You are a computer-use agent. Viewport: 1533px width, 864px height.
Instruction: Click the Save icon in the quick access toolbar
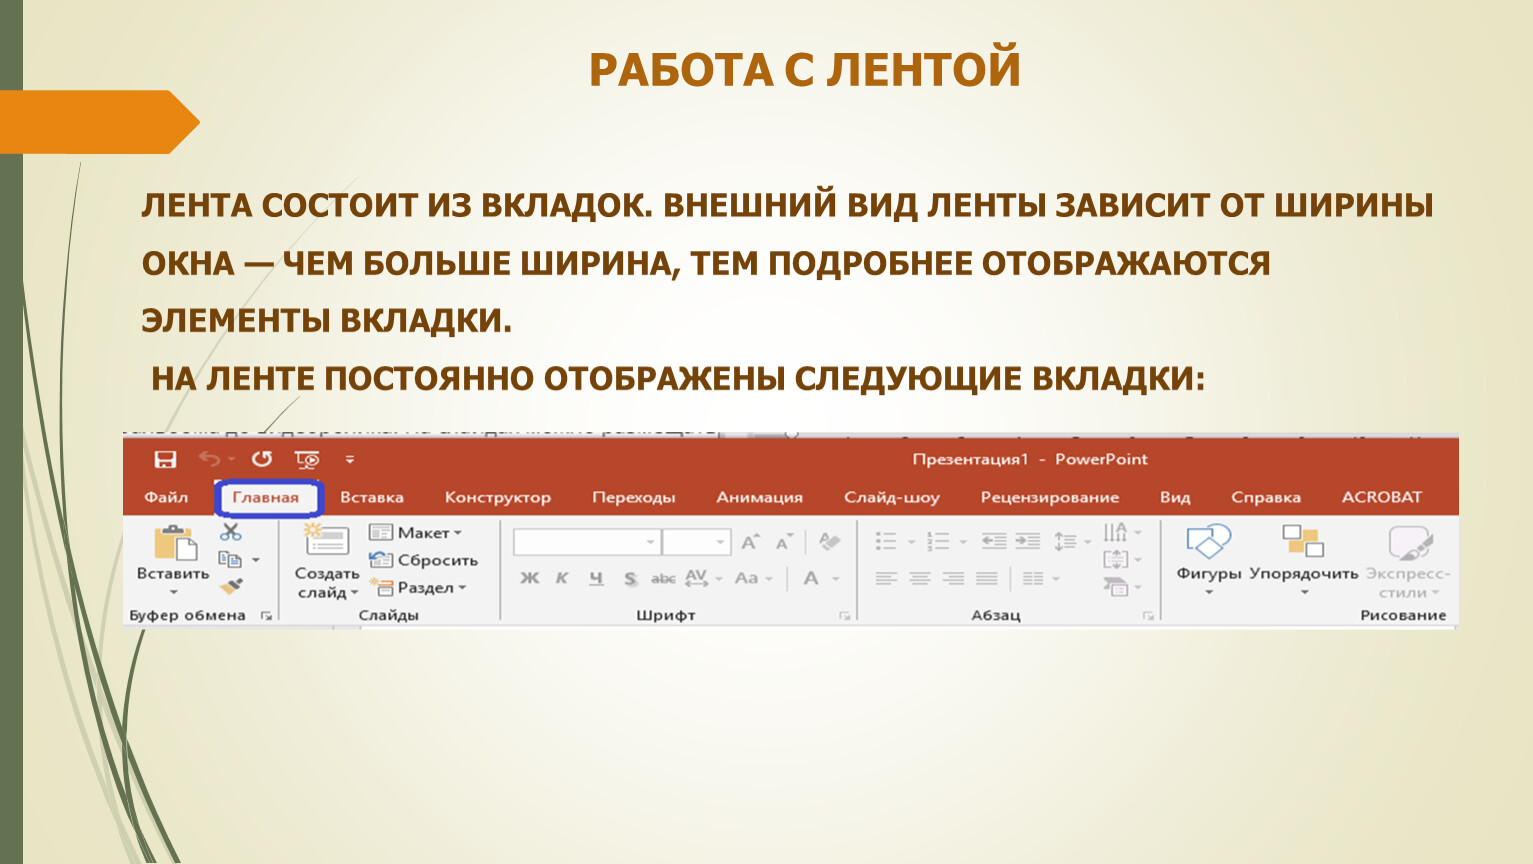tap(165, 459)
